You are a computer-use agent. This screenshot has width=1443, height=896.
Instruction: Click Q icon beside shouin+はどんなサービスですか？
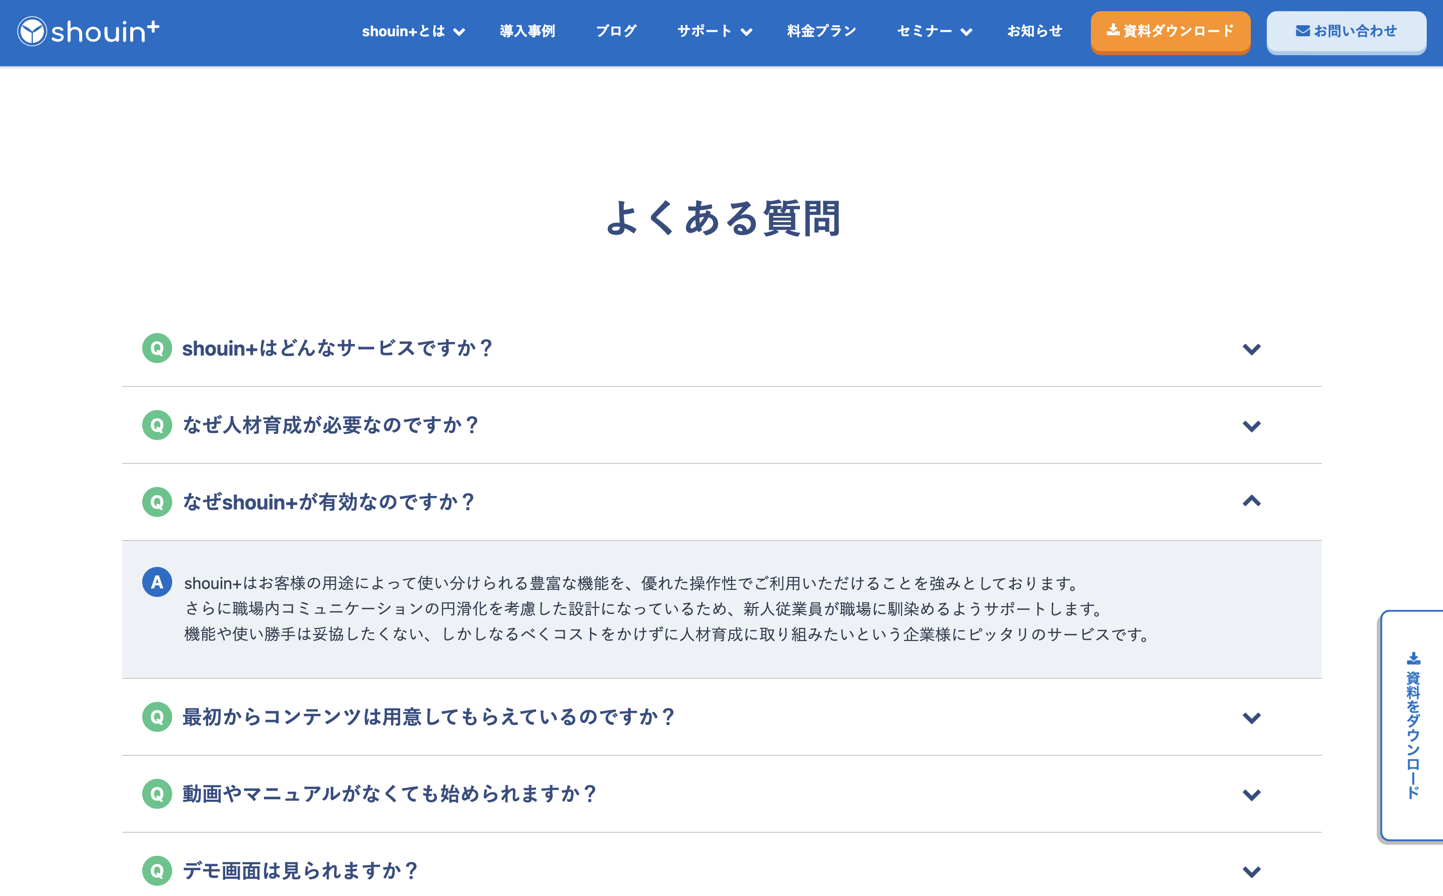(x=157, y=348)
